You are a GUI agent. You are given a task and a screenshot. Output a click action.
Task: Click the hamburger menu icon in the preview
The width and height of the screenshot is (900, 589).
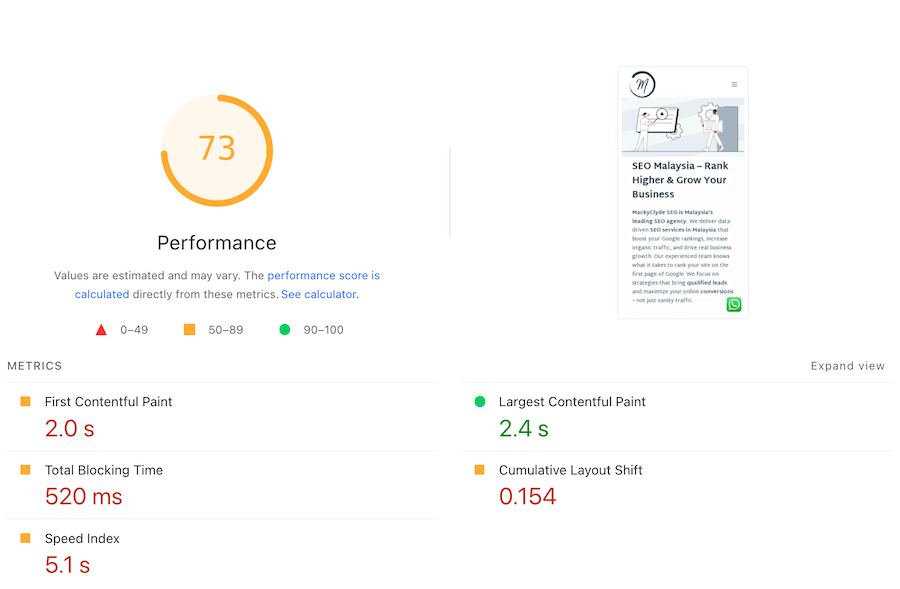pos(734,85)
